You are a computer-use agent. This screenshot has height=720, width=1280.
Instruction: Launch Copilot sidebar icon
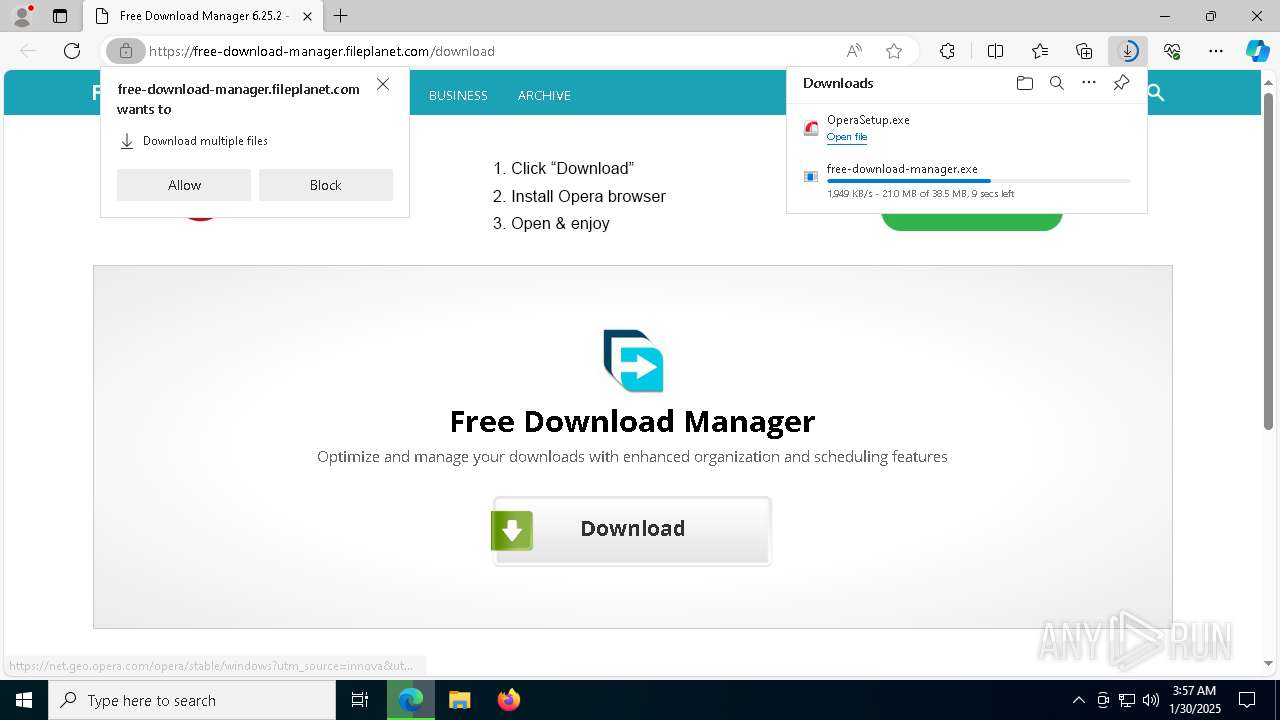point(1257,51)
